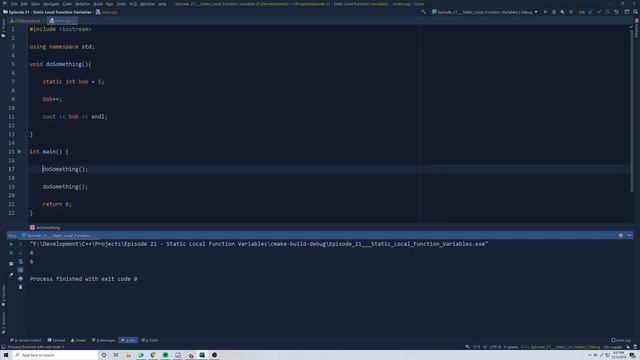Toggle the Run tool window button

pos(128,340)
